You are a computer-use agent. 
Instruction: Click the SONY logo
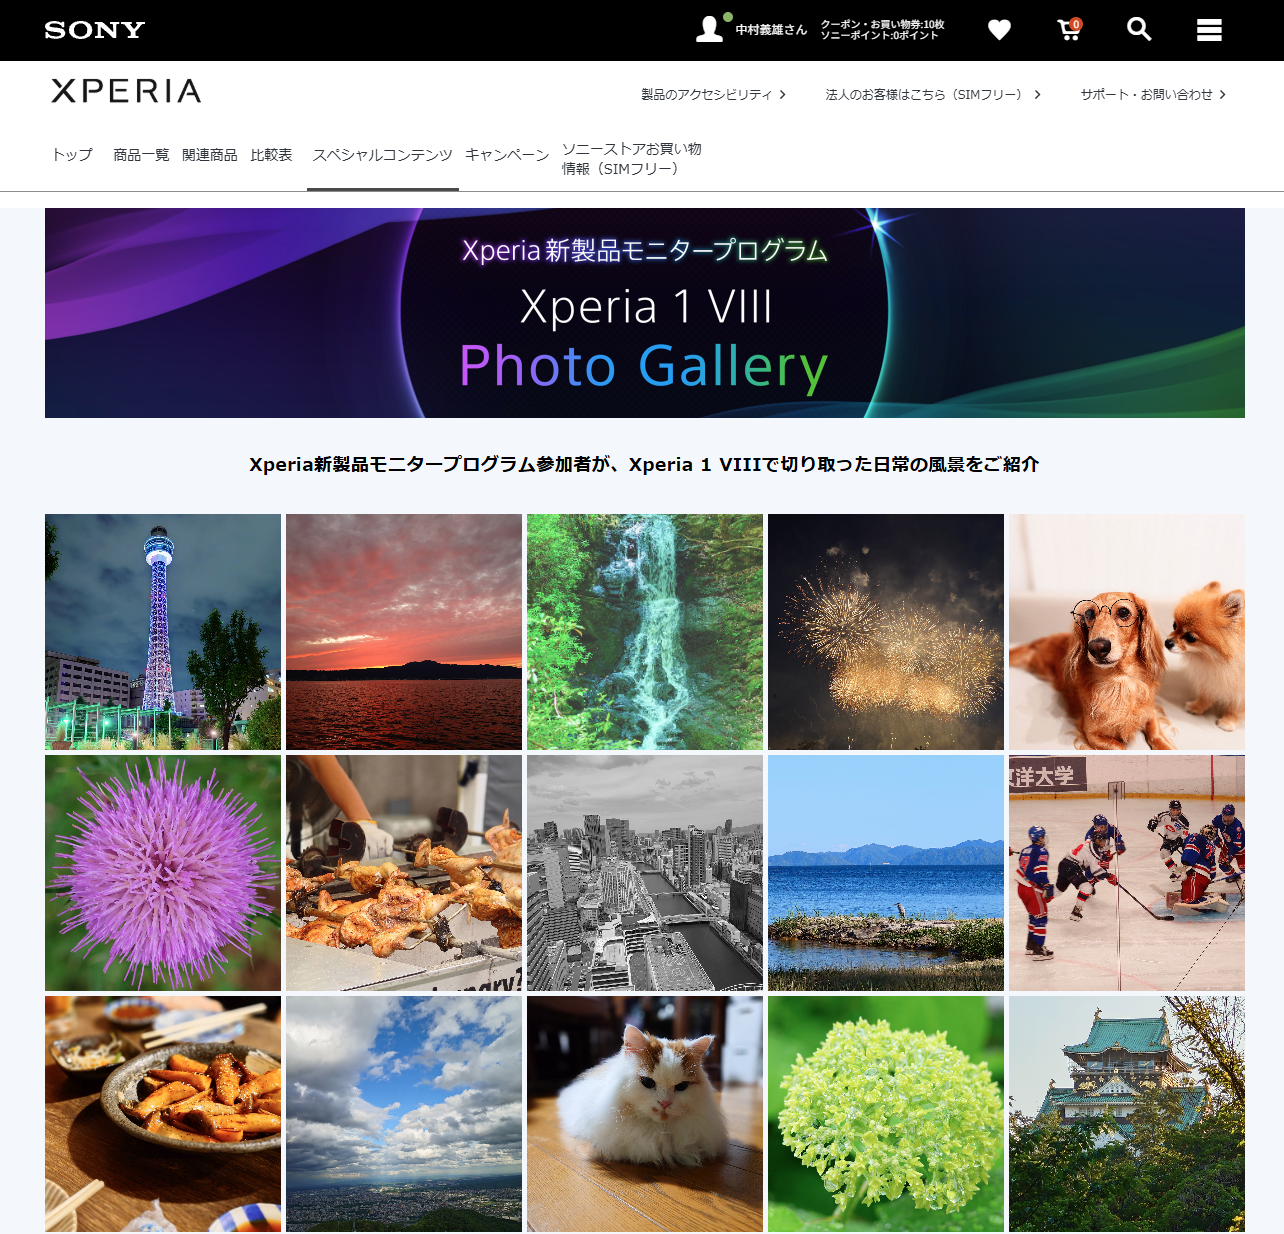95,30
